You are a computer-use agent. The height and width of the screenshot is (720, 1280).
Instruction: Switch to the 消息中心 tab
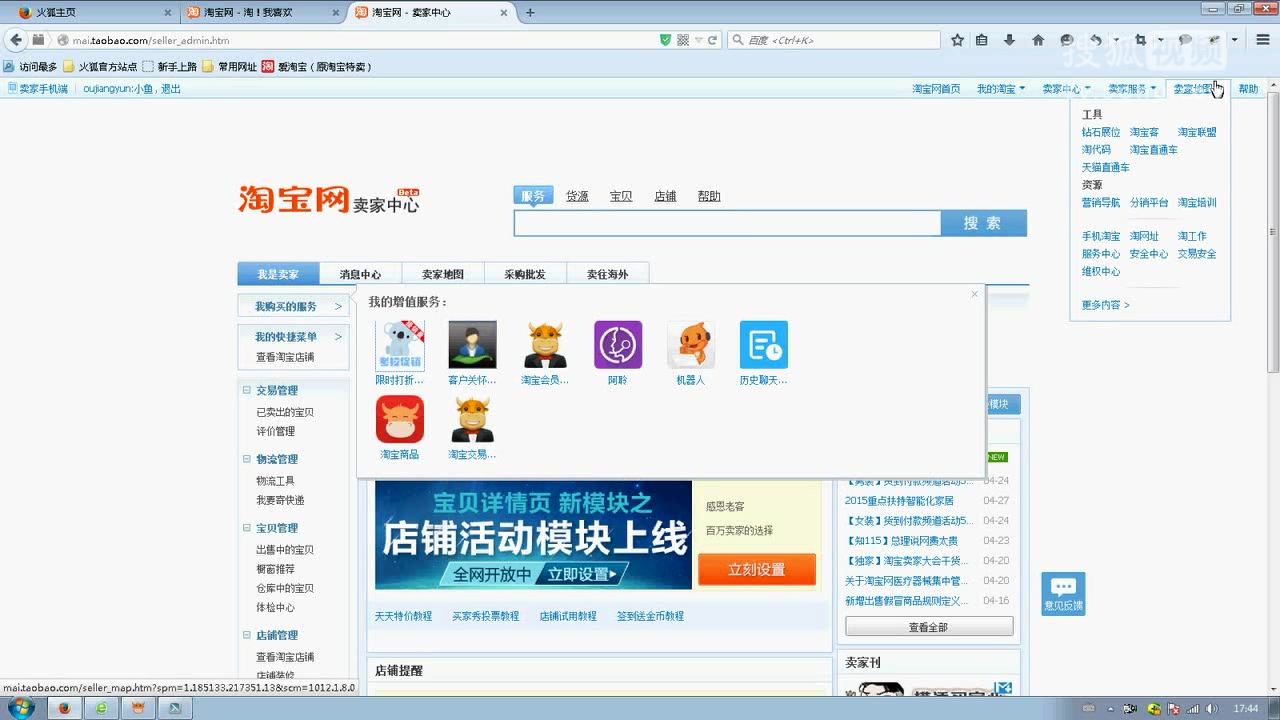click(360, 273)
